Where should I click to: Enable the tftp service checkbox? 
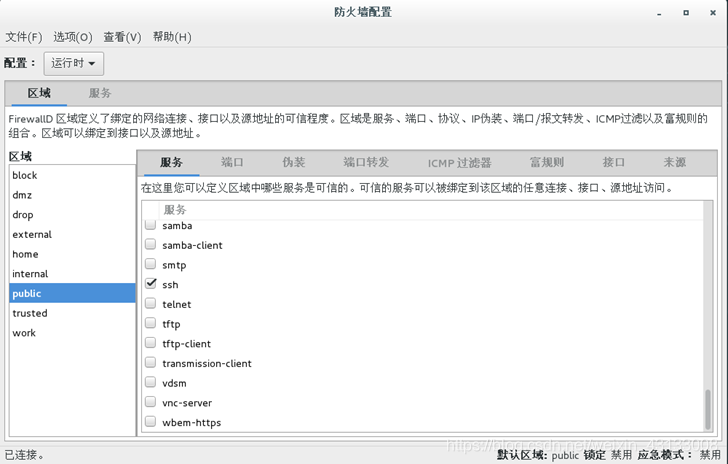click(x=150, y=323)
